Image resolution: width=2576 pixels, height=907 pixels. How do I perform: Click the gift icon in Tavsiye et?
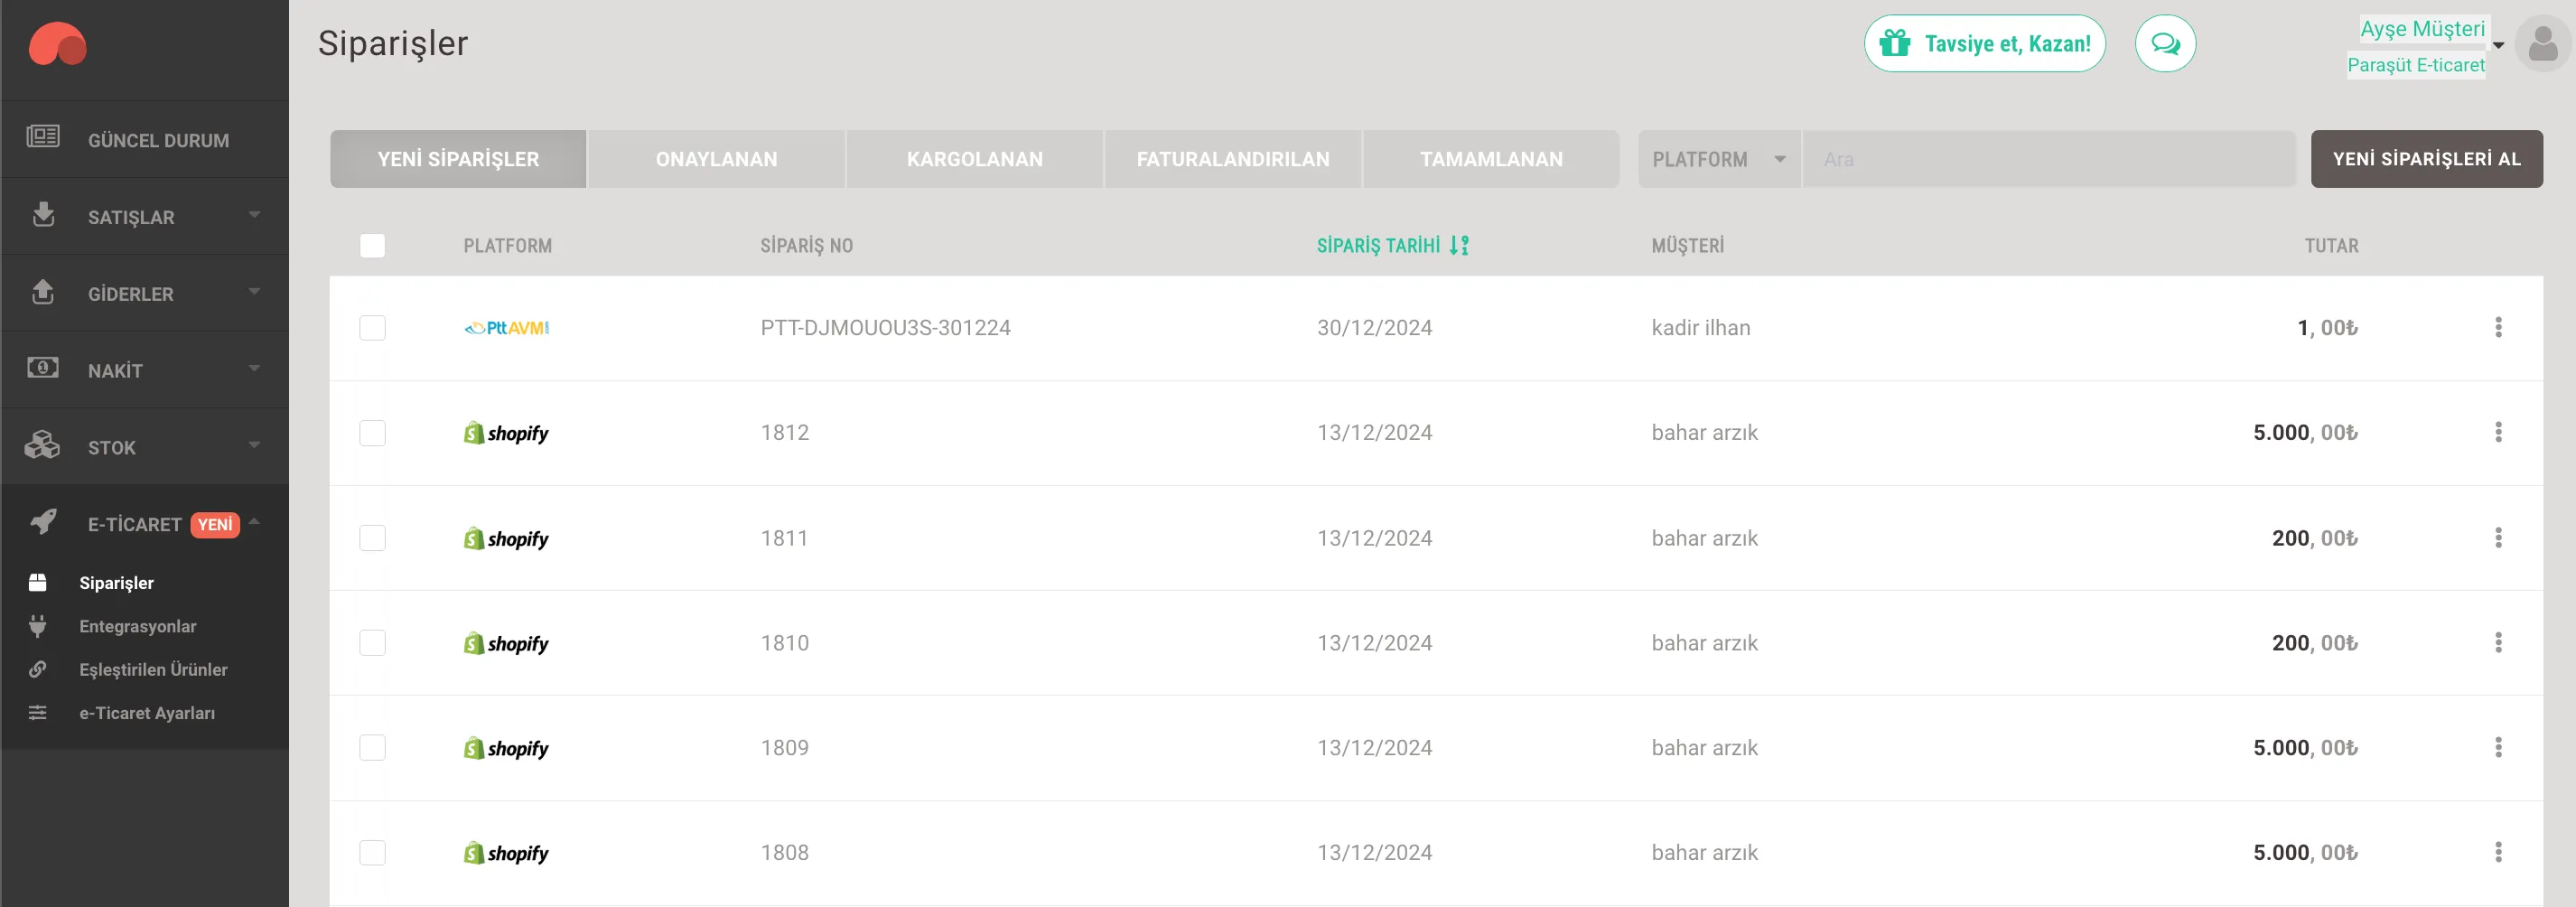[x=1894, y=43]
